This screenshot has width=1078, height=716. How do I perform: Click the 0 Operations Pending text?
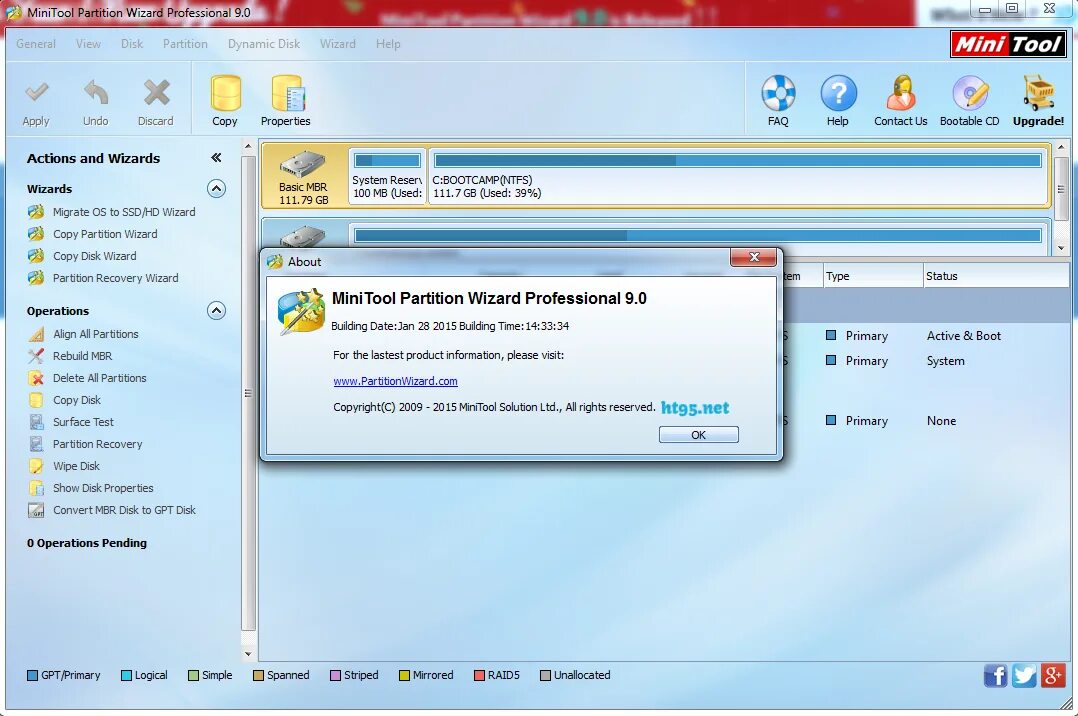coord(87,543)
